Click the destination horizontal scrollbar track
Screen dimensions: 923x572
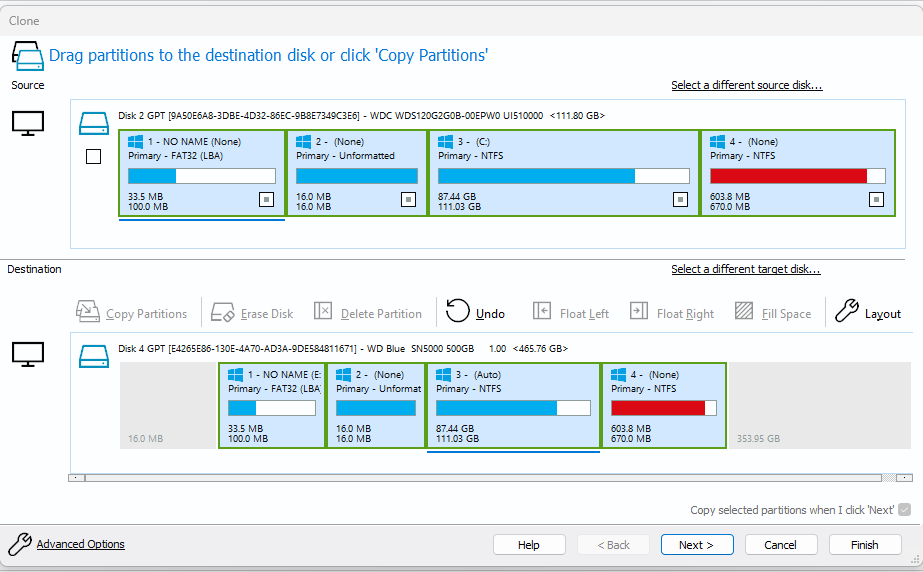[x=480, y=478]
